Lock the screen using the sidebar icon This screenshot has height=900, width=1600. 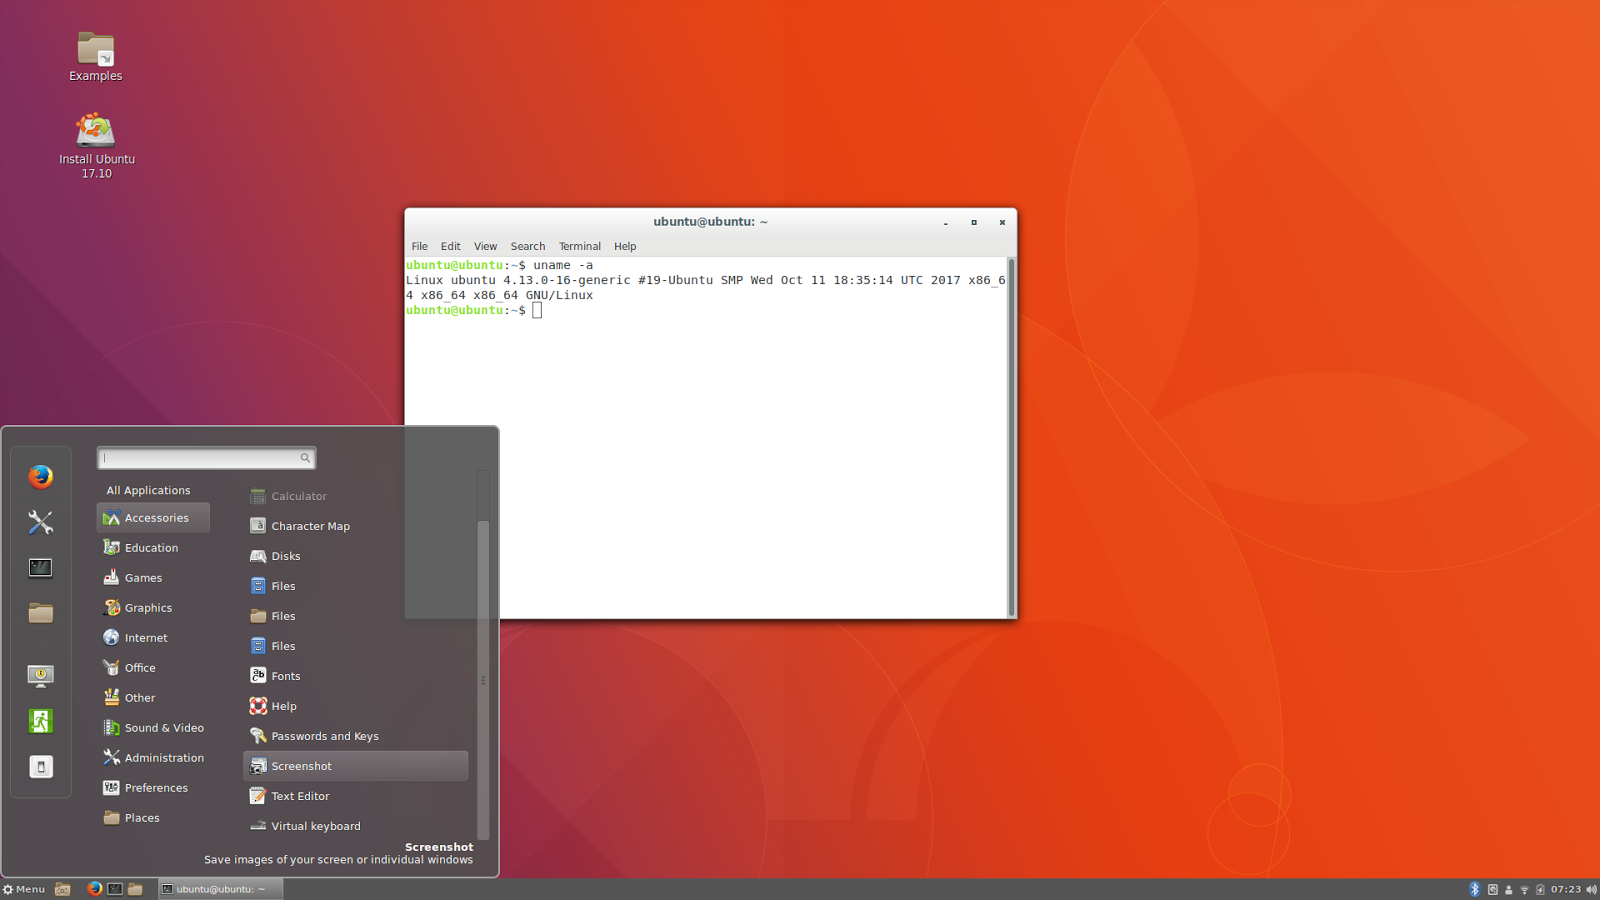(x=40, y=675)
